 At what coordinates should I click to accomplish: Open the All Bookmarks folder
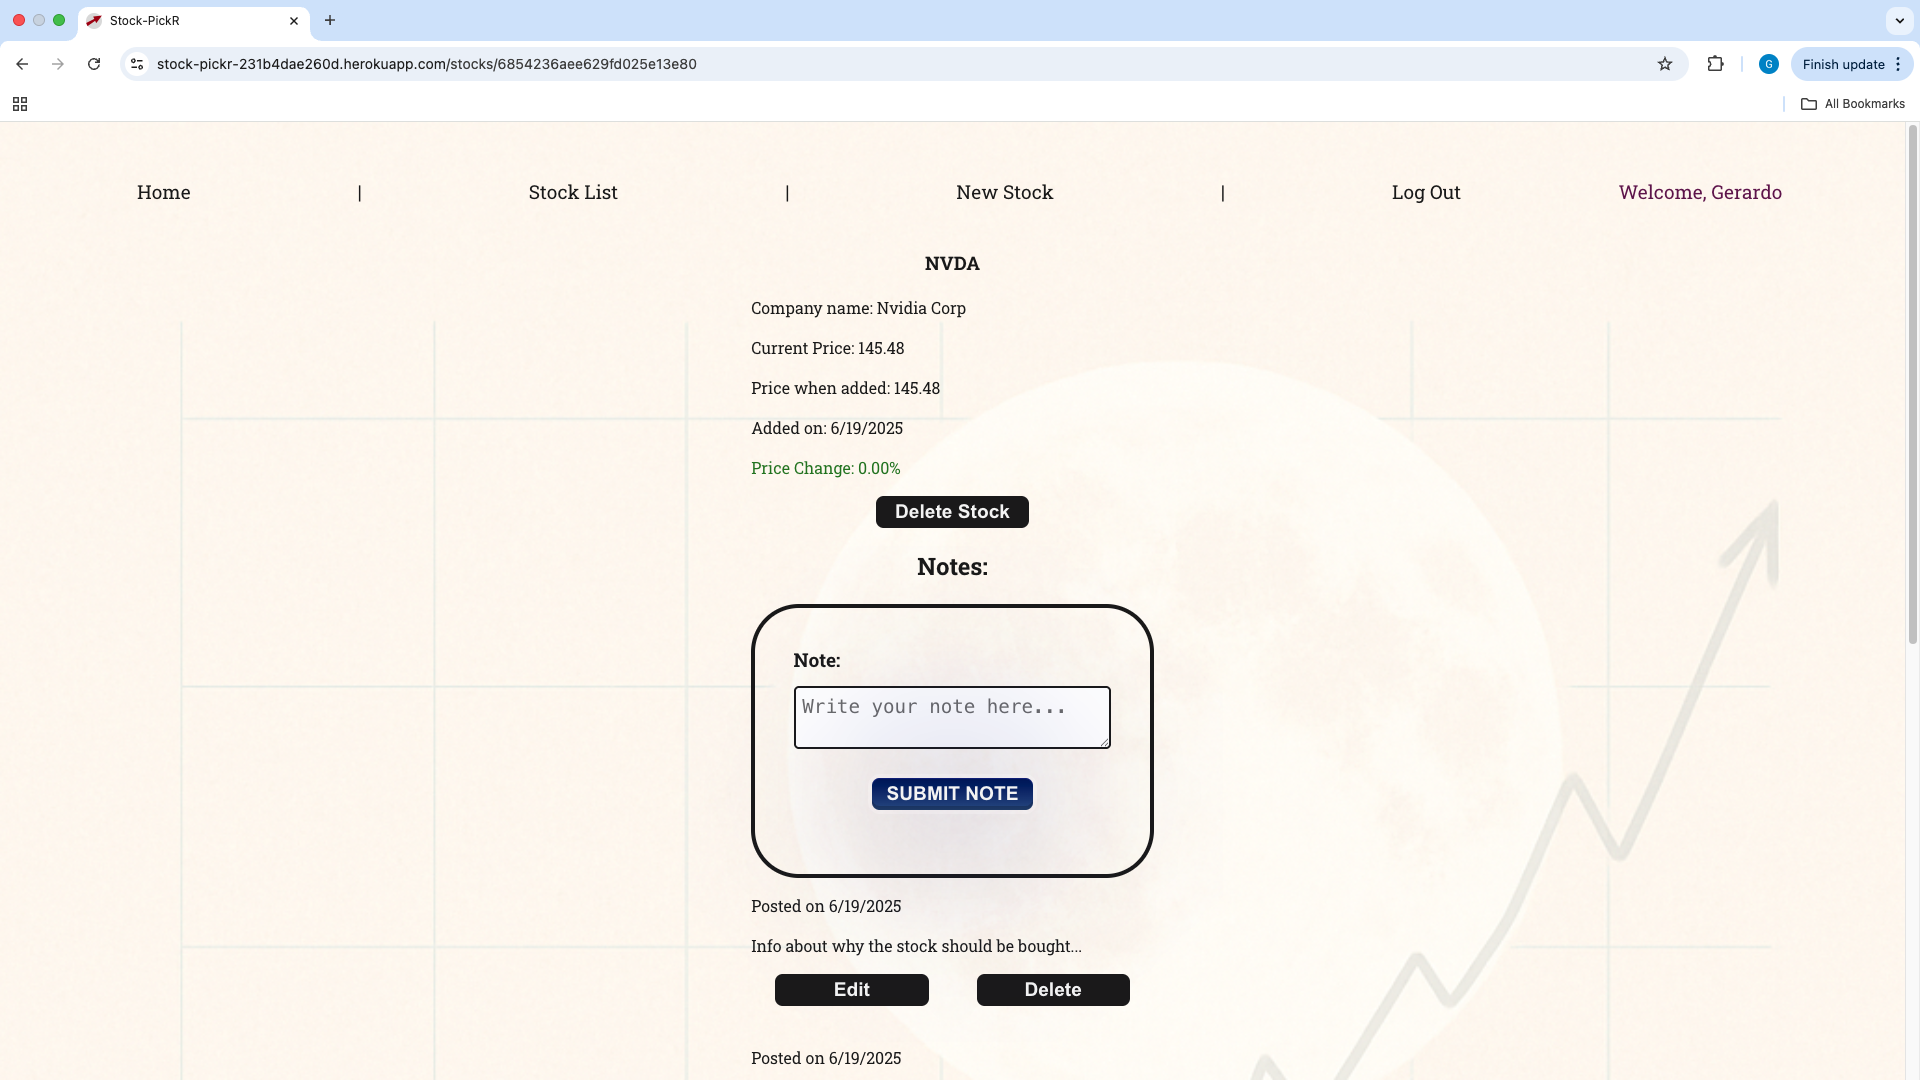[1853, 104]
